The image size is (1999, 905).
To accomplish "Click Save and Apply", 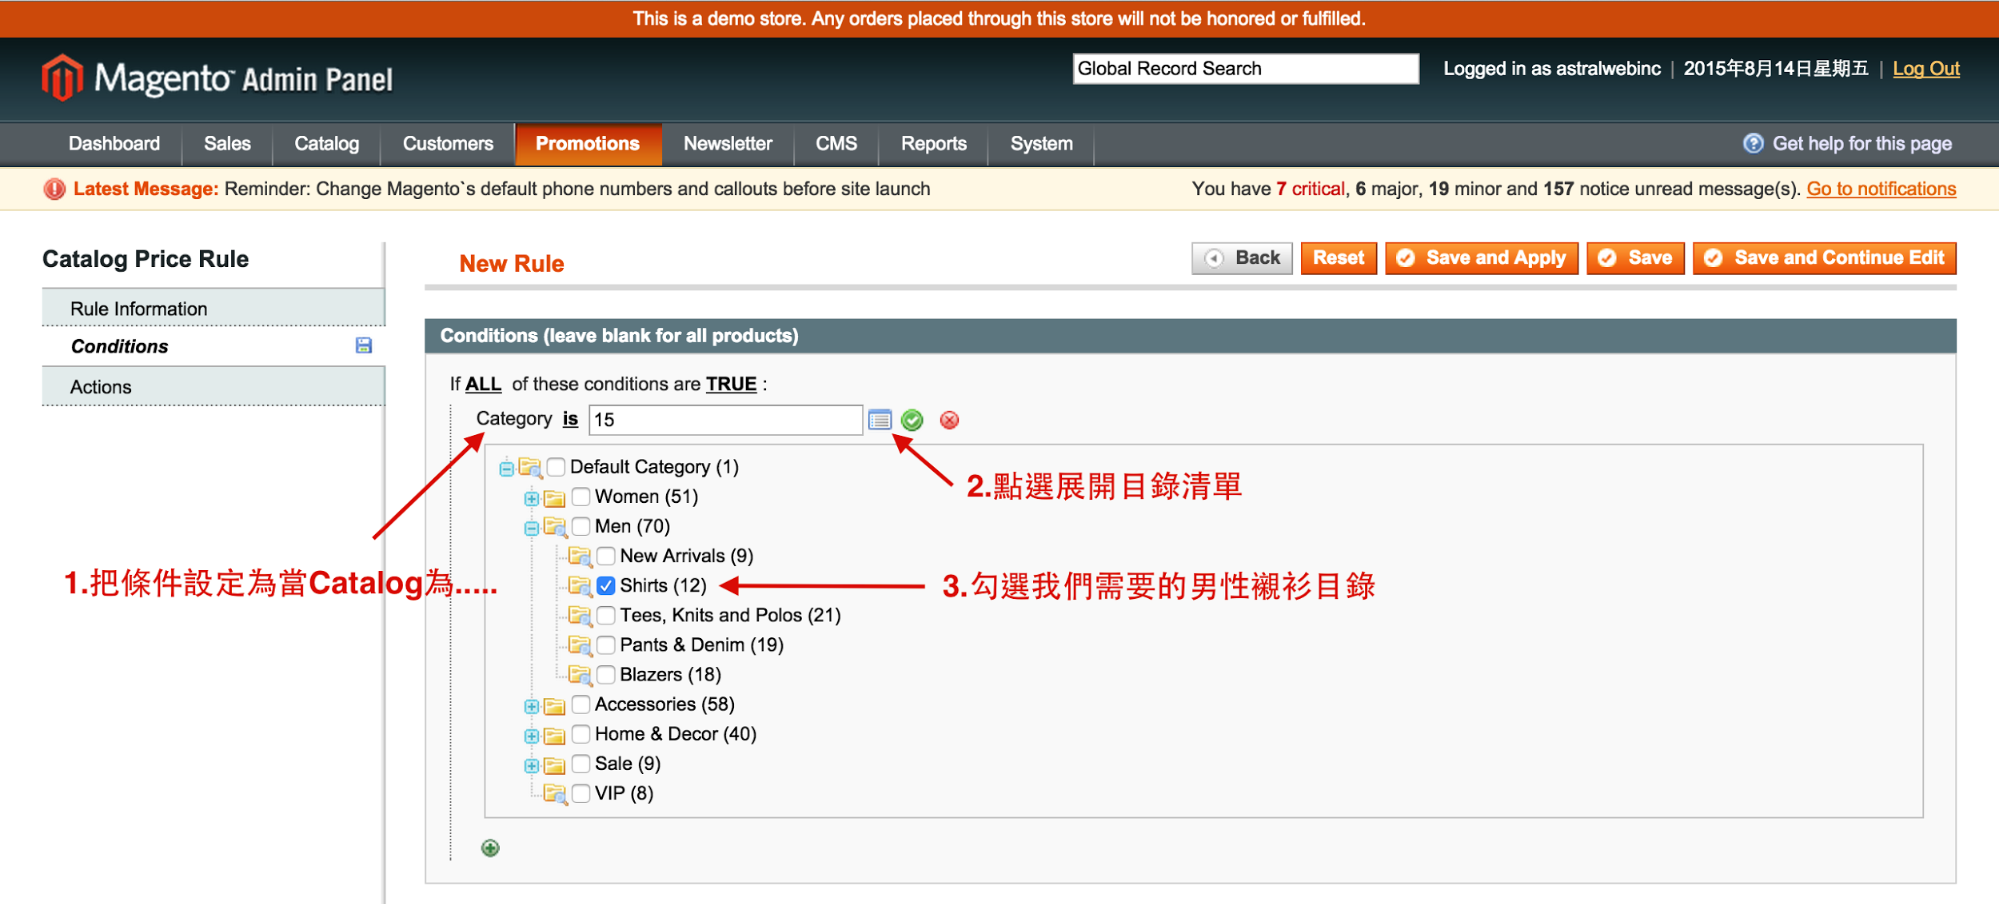I will pos(1482,258).
